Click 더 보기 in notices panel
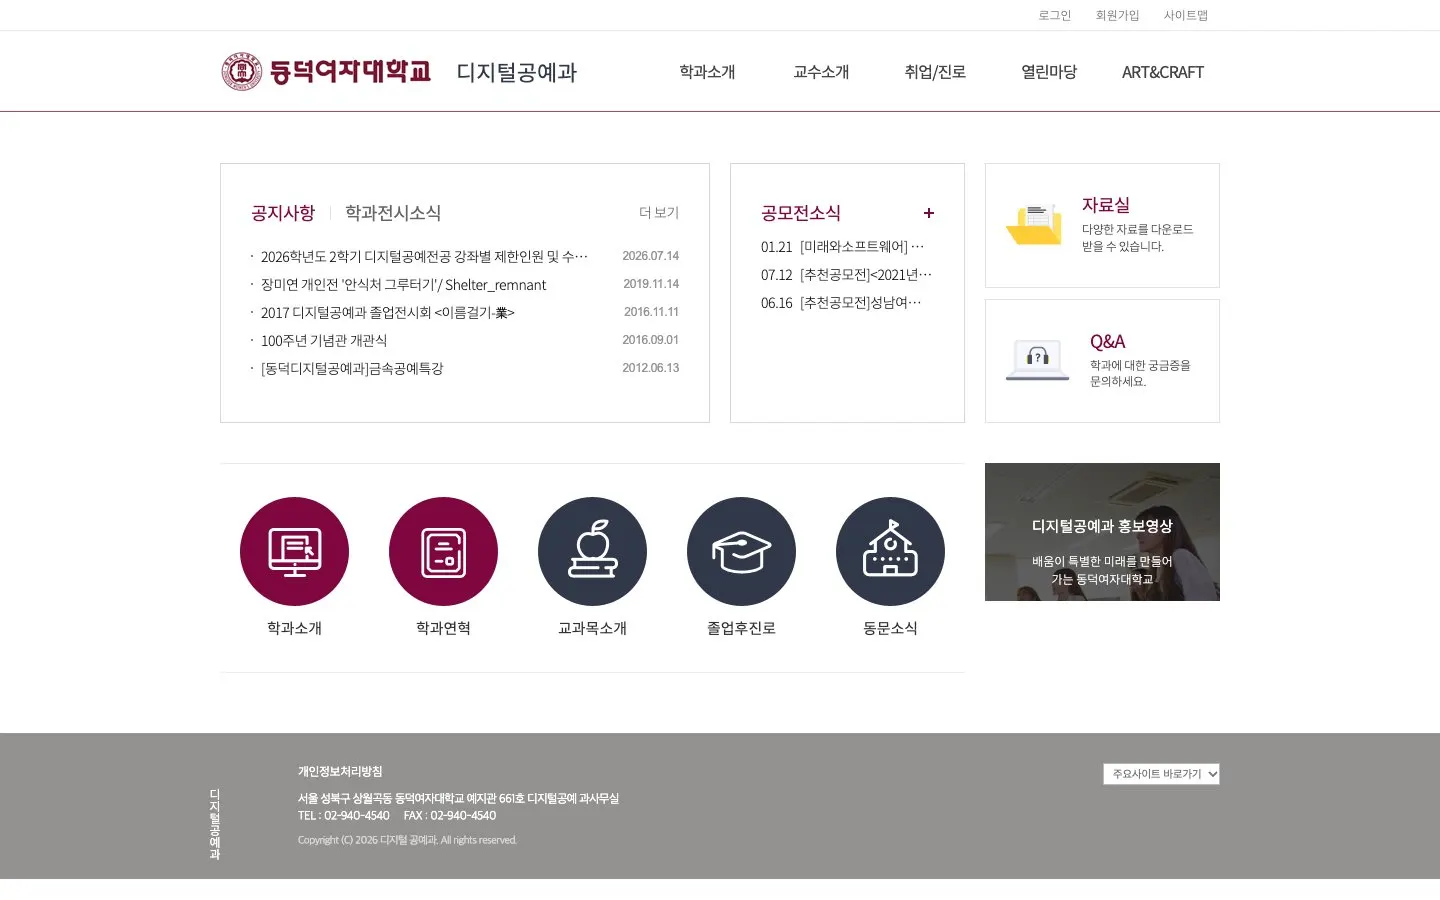Image resolution: width=1440 pixels, height=900 pixels. point(659,213)
